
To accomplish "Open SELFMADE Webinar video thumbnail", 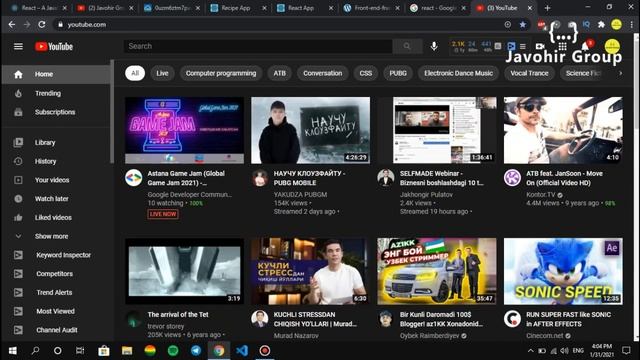I will click(x=437, y=130).
